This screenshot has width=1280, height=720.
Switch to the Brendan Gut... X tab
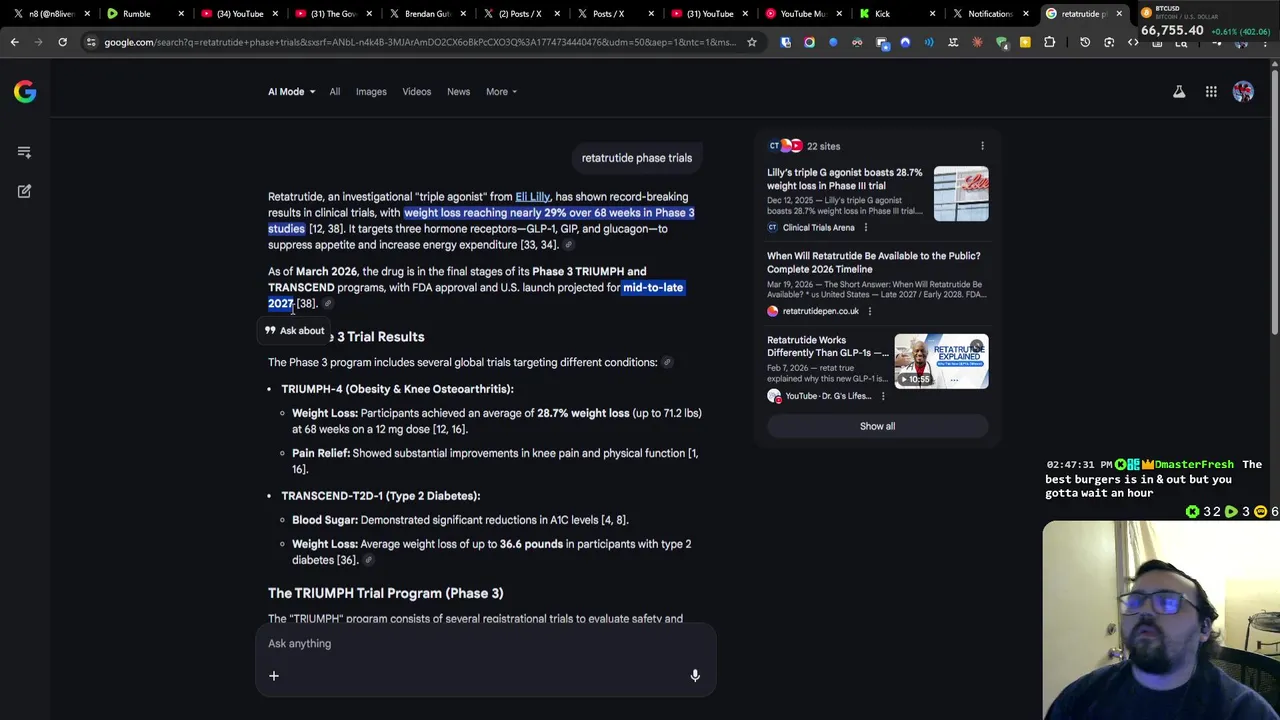[x=427, y=14]
